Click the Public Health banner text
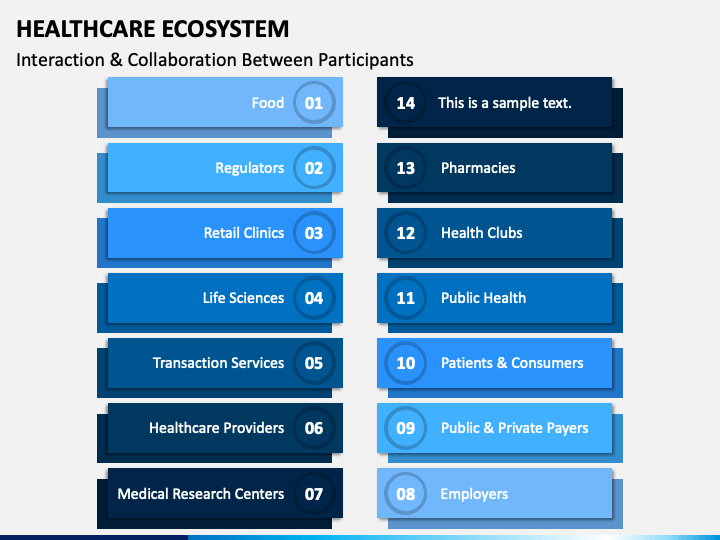Screen dimensions: 720x540 [x=484, y=298]
